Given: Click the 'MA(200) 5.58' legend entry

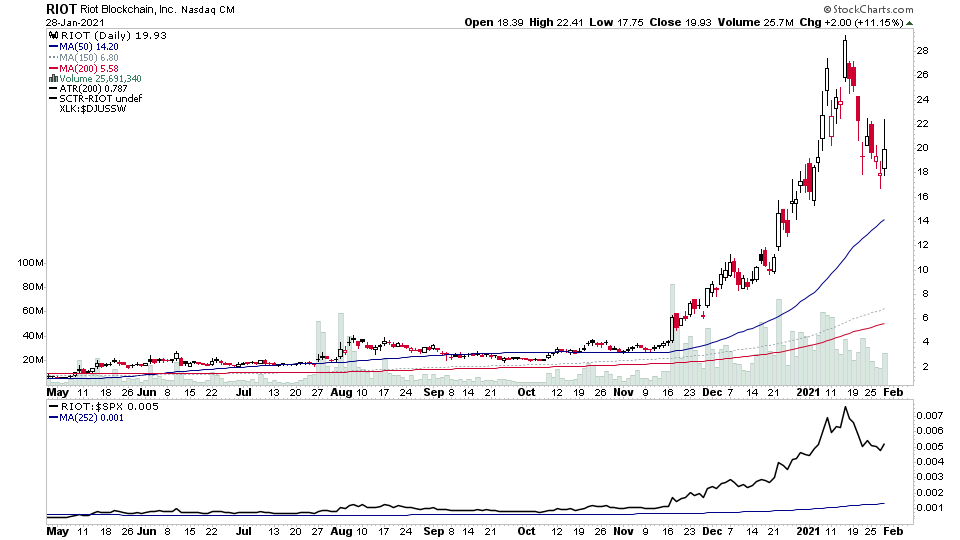Looking at the screenshot, I should coord(89,69).
